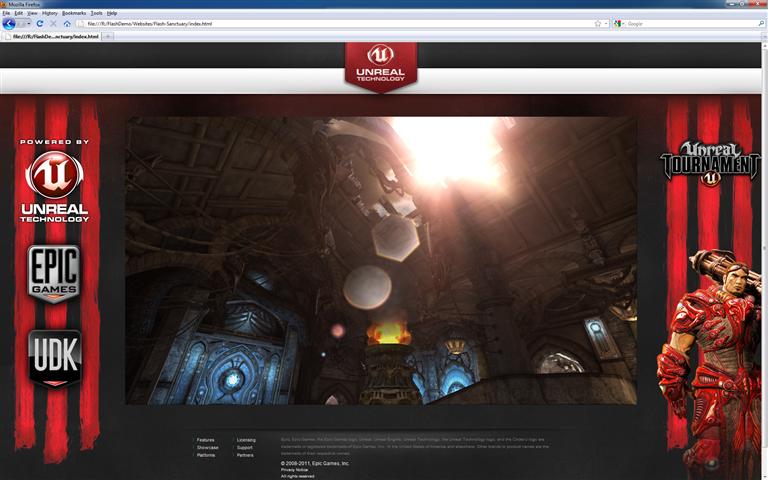Click the Flash 3D scene viewport

pos(380,260)
